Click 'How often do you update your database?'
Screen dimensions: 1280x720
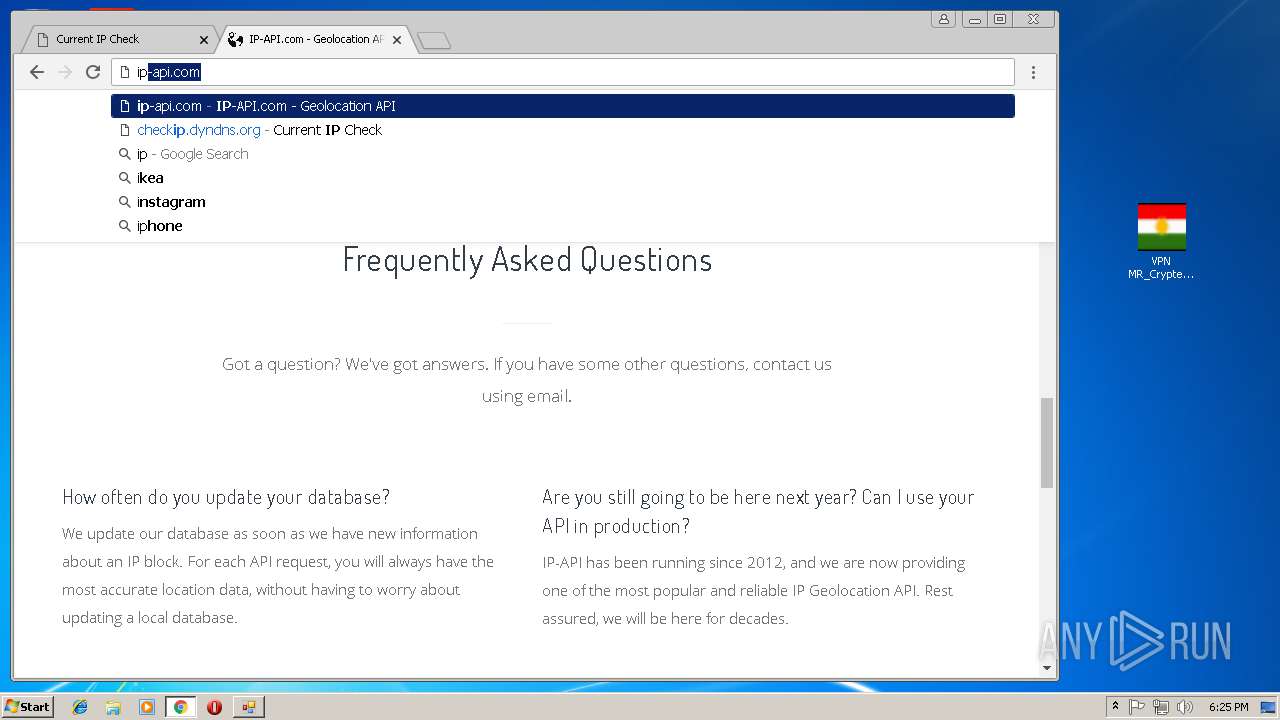coord(226,497)
